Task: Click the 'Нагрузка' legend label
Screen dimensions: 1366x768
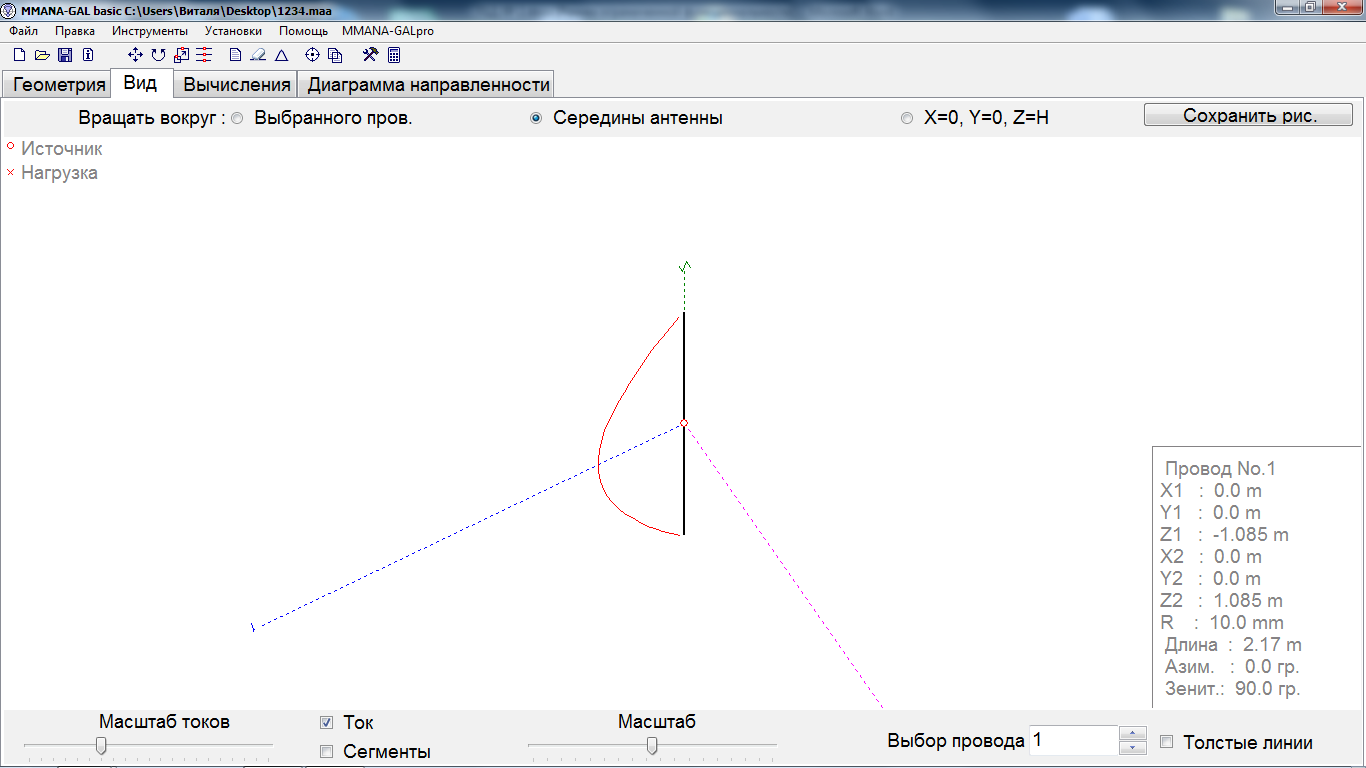Action: click(x=59, y=172)
